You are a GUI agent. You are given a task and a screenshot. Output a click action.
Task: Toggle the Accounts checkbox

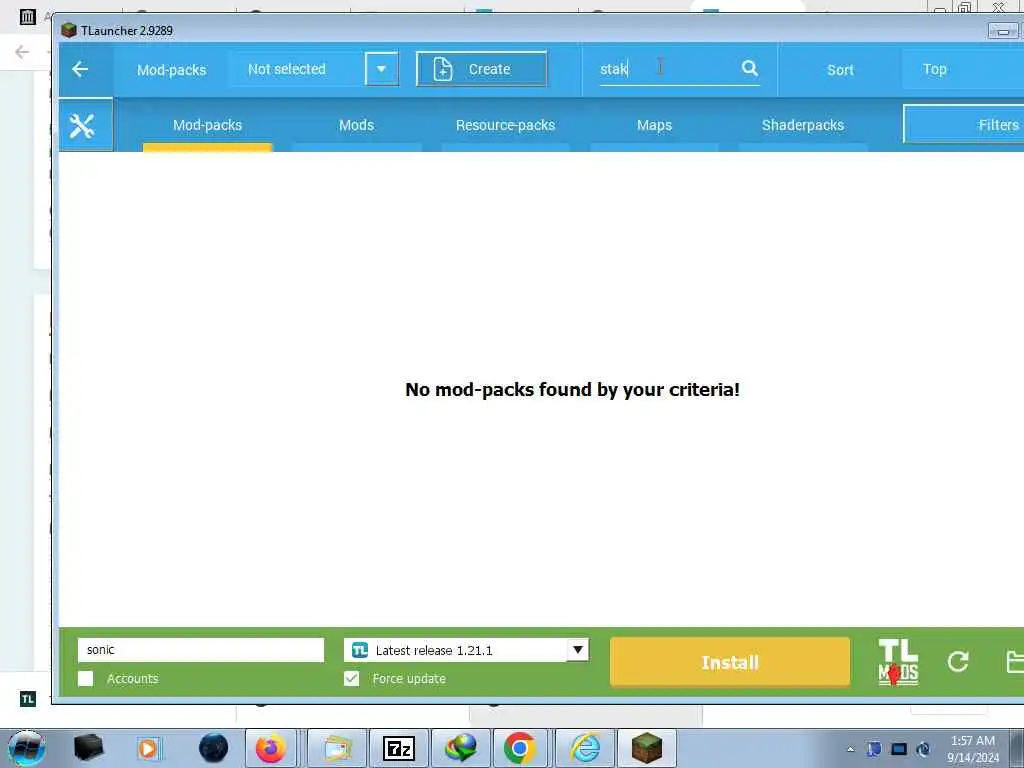tap(86, 679)
